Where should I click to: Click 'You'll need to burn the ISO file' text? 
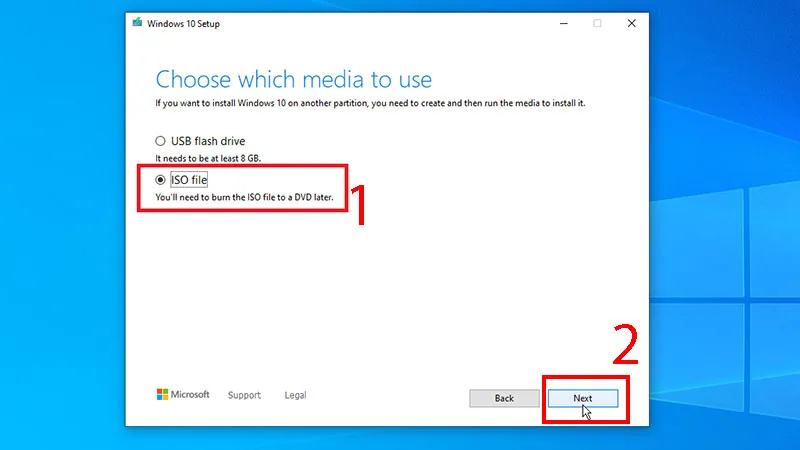point(244,197)
